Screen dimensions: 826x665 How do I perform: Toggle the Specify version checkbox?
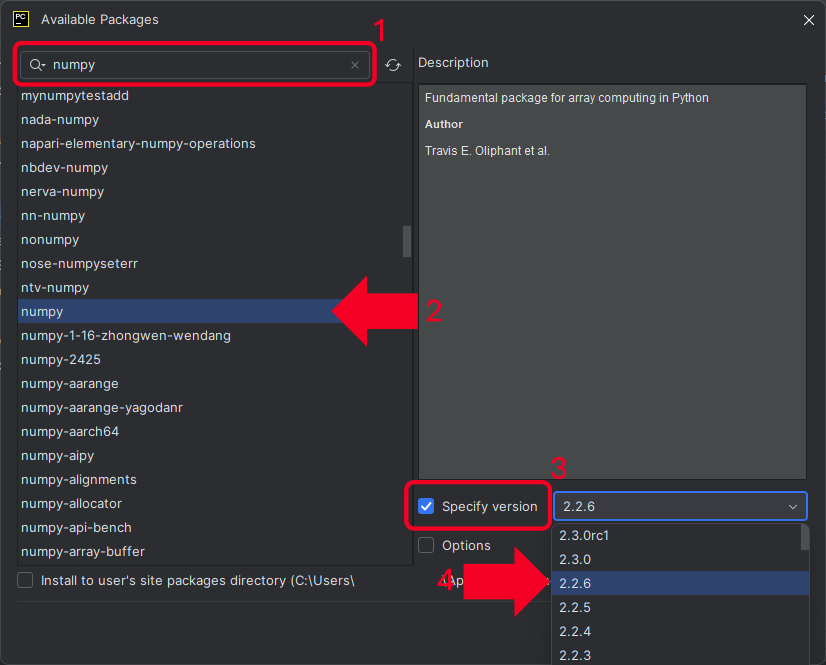[426, 507]
